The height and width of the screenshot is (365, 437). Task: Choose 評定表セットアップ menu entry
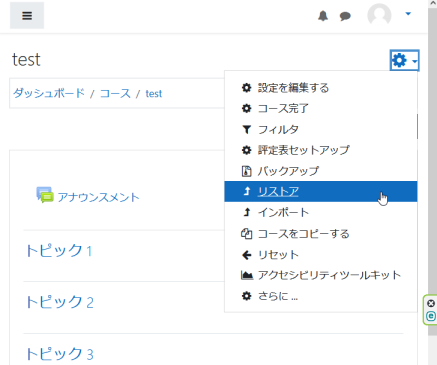pos(321,150)
